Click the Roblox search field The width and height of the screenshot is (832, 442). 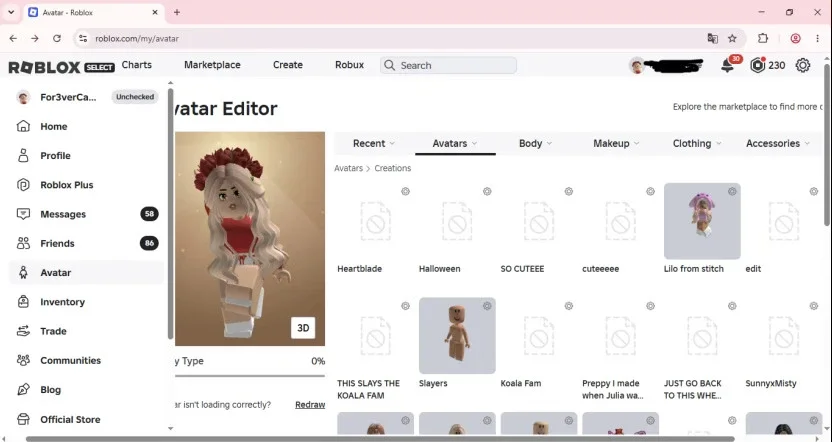coord(448,65)
